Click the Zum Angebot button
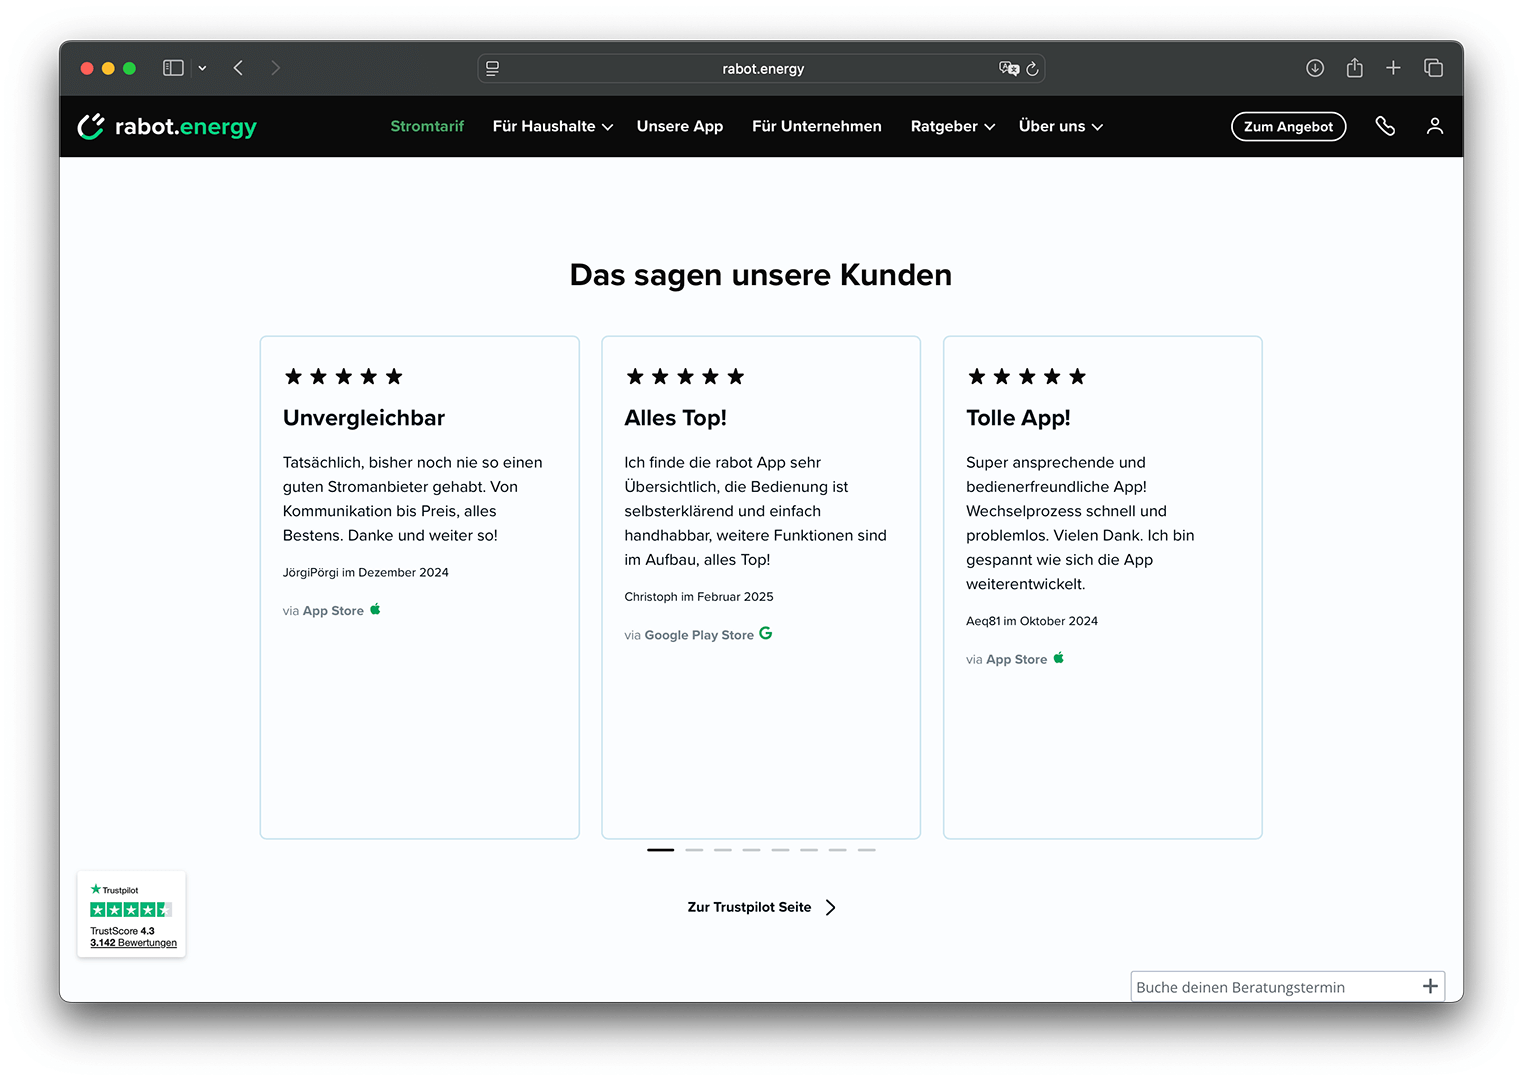Screen dimensions: 1522x1080 click(1288, 126)
